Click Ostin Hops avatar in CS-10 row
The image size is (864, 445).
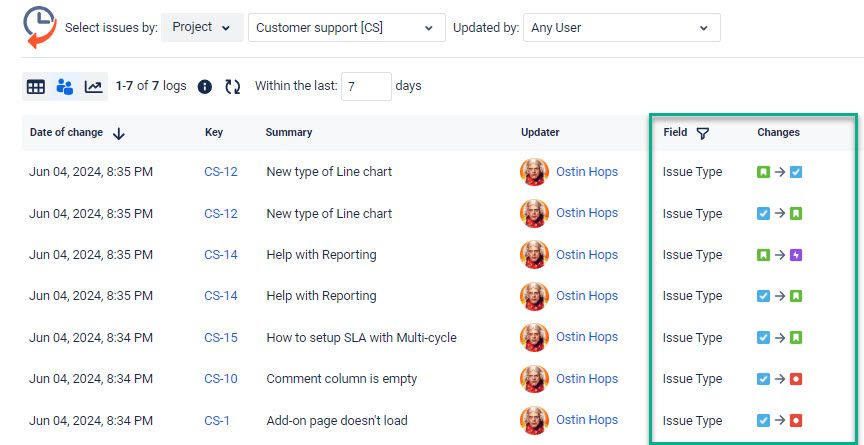(534, 379)
